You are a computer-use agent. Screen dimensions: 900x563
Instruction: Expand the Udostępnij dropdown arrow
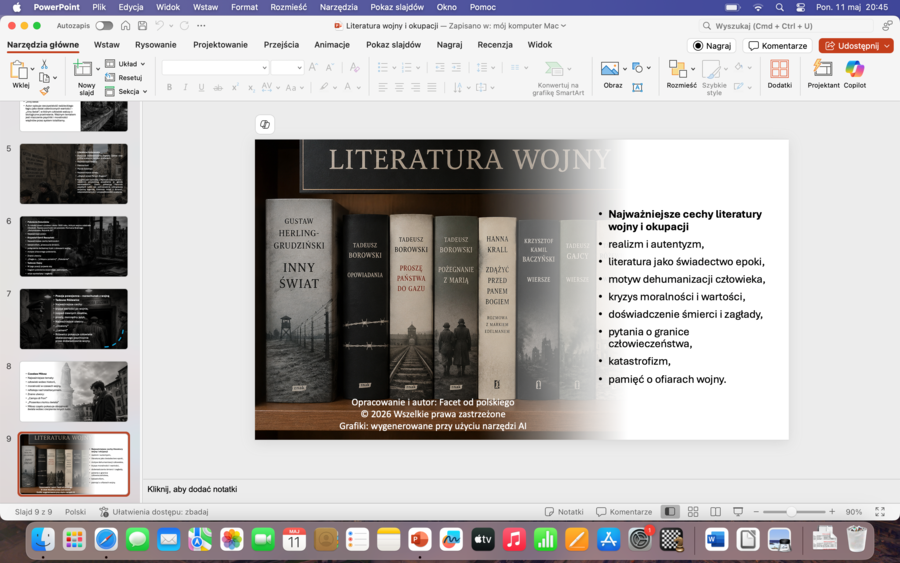(x=887, y=46)
